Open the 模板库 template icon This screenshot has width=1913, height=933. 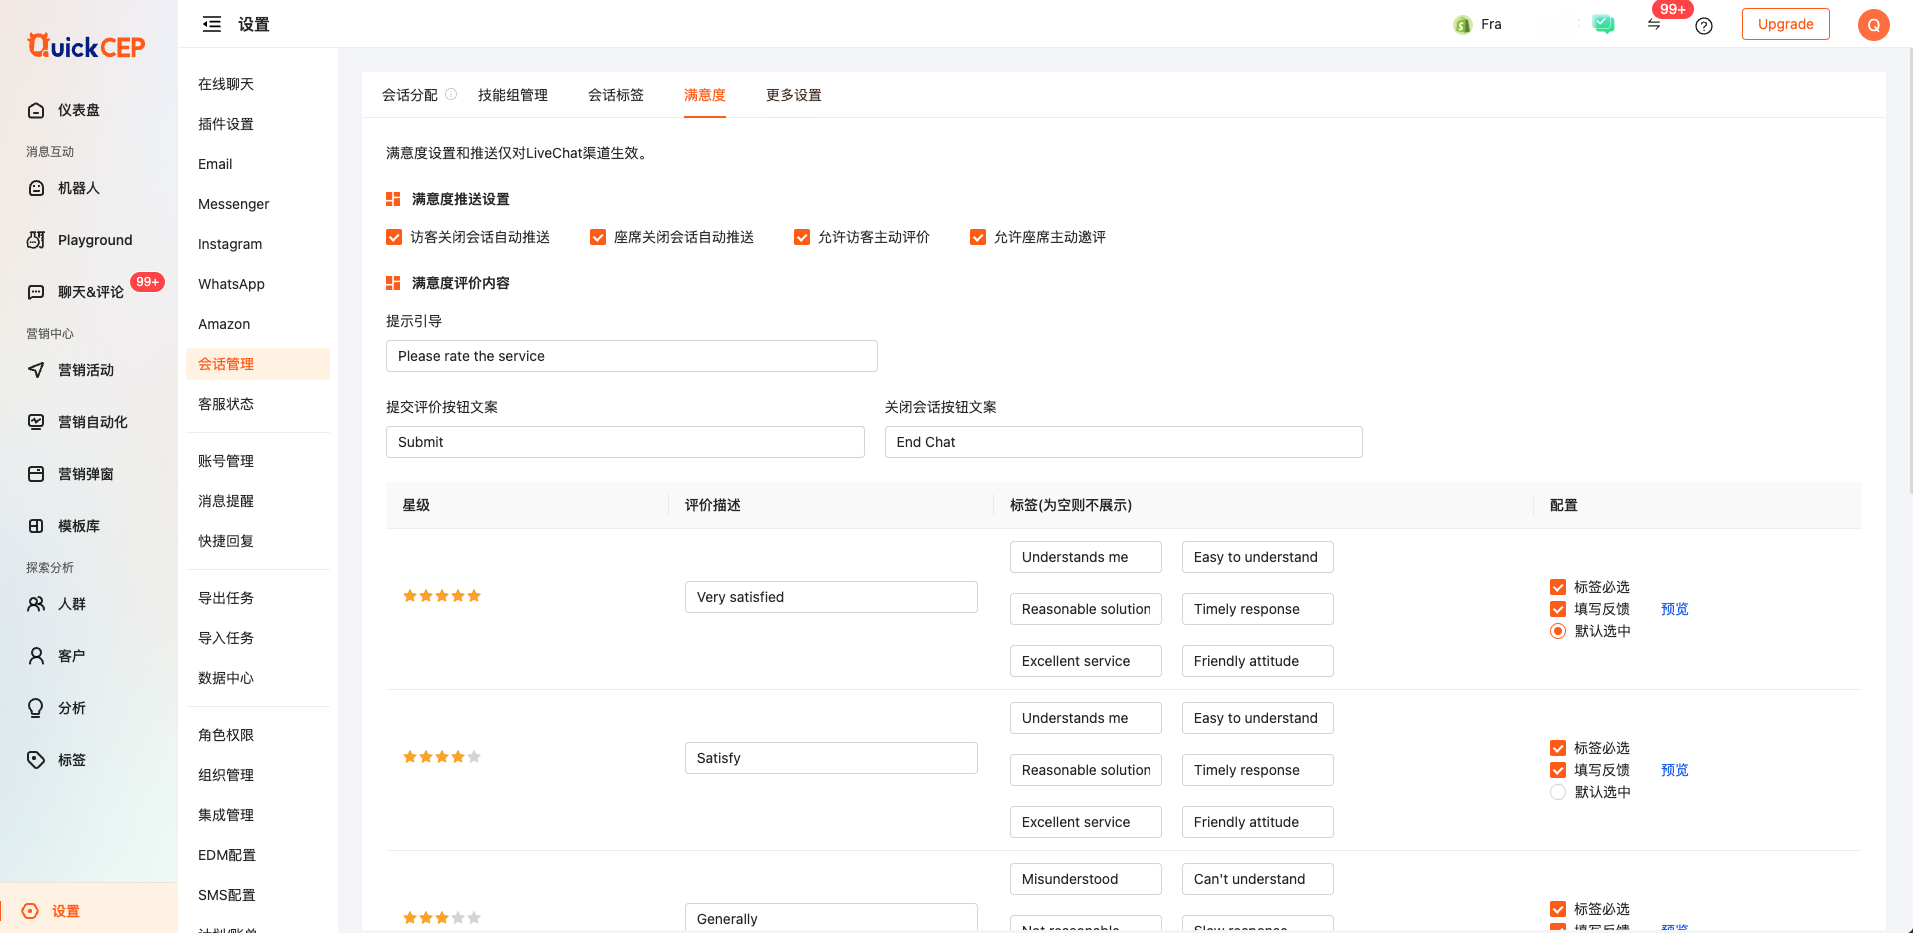pos(36,526)
